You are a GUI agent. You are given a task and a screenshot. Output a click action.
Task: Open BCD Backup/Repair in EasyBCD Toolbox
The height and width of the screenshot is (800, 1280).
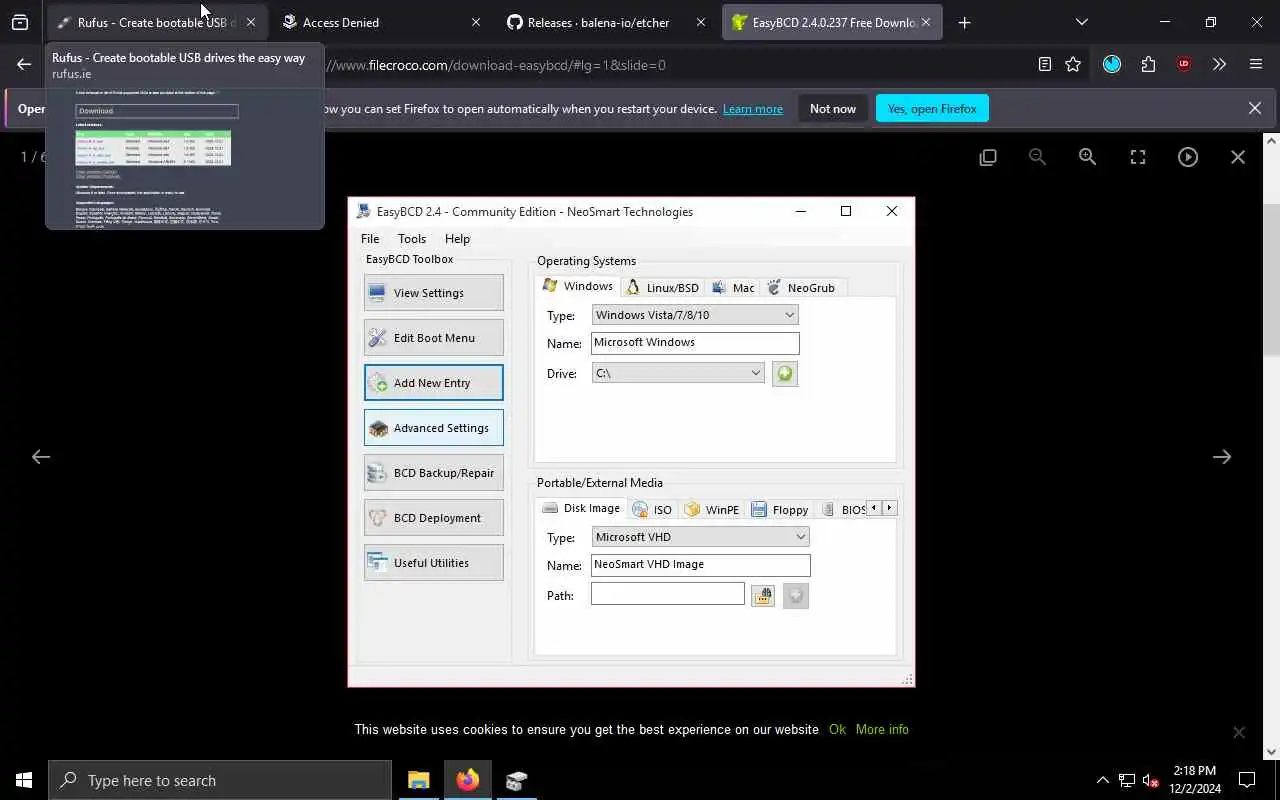tap(434, 473)
